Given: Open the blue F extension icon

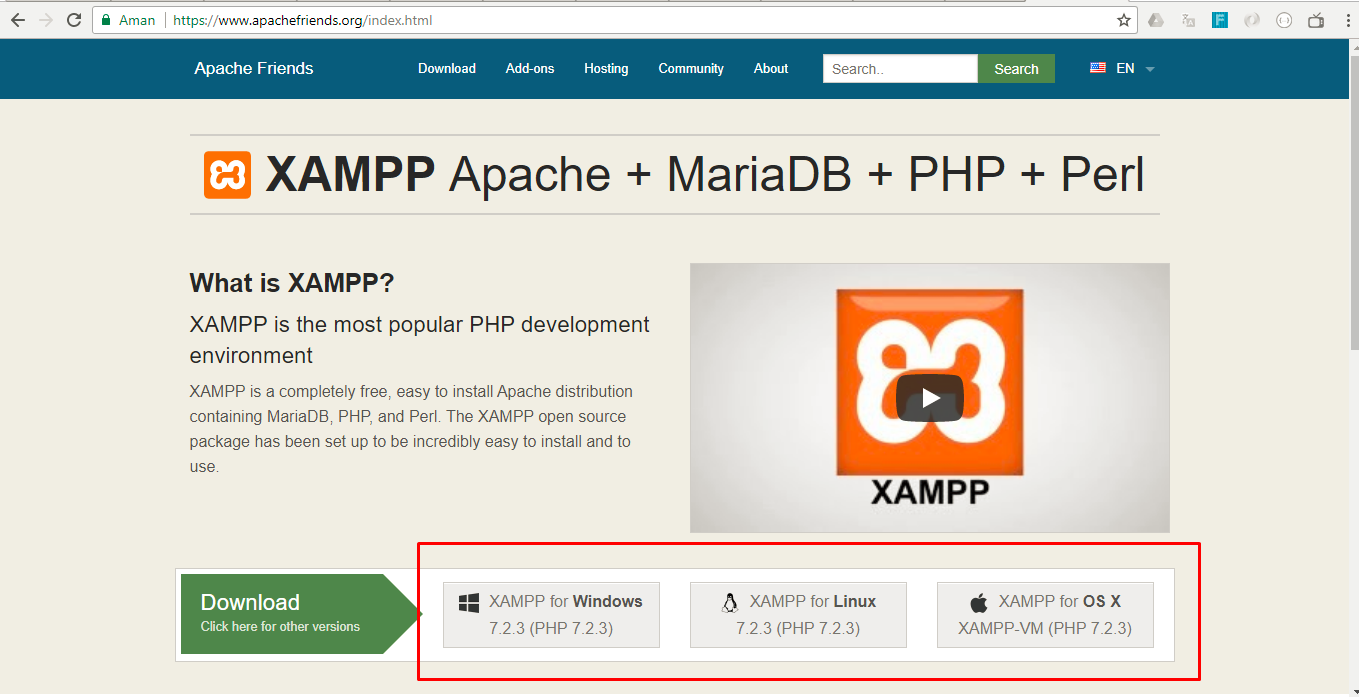Looking at the screenshot, I should click(x=1220, y=20).
